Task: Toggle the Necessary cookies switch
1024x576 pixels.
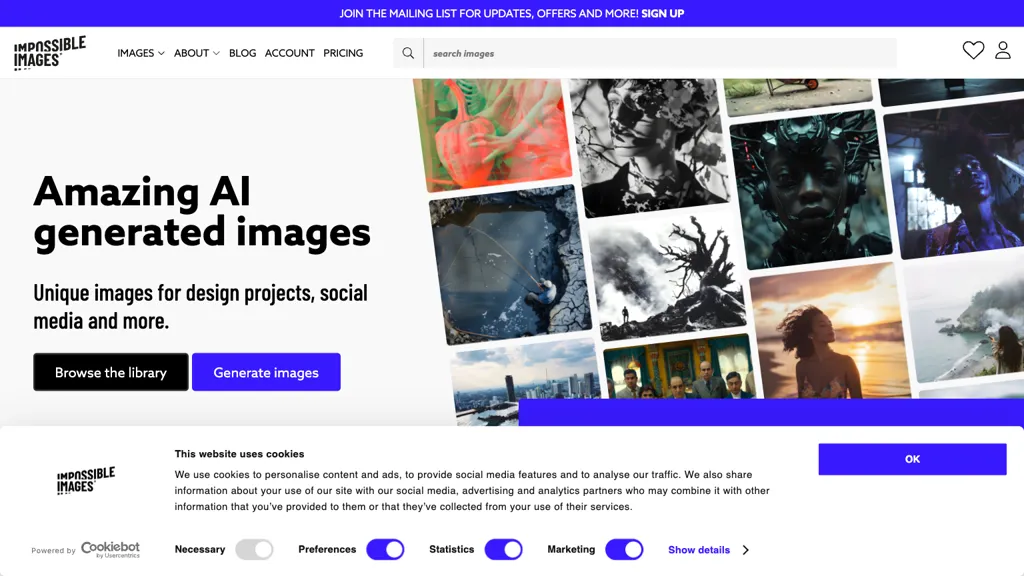Action: tap(254, 549)
